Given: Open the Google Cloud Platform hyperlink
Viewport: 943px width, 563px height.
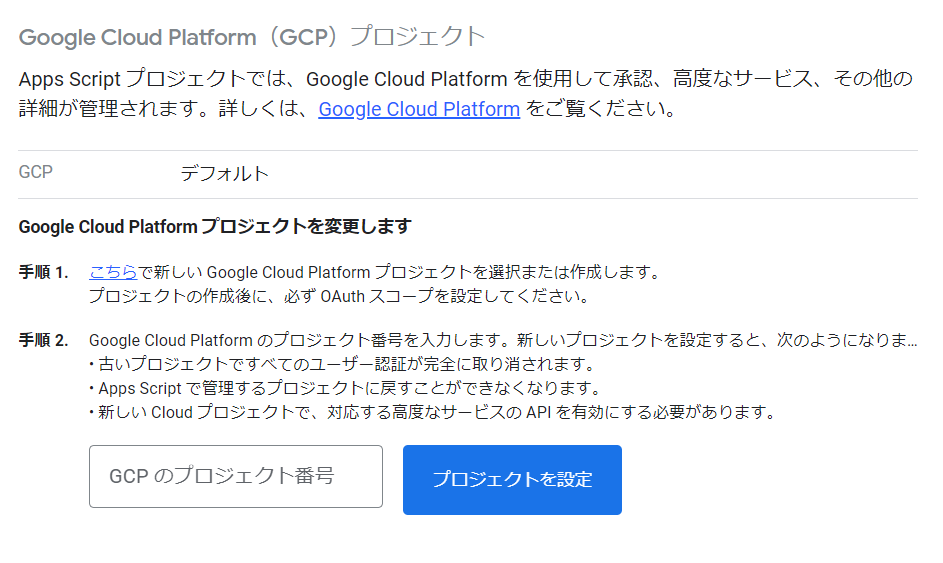Looking at the screenshot, I should pyautogui.click(x=419, y=109).
